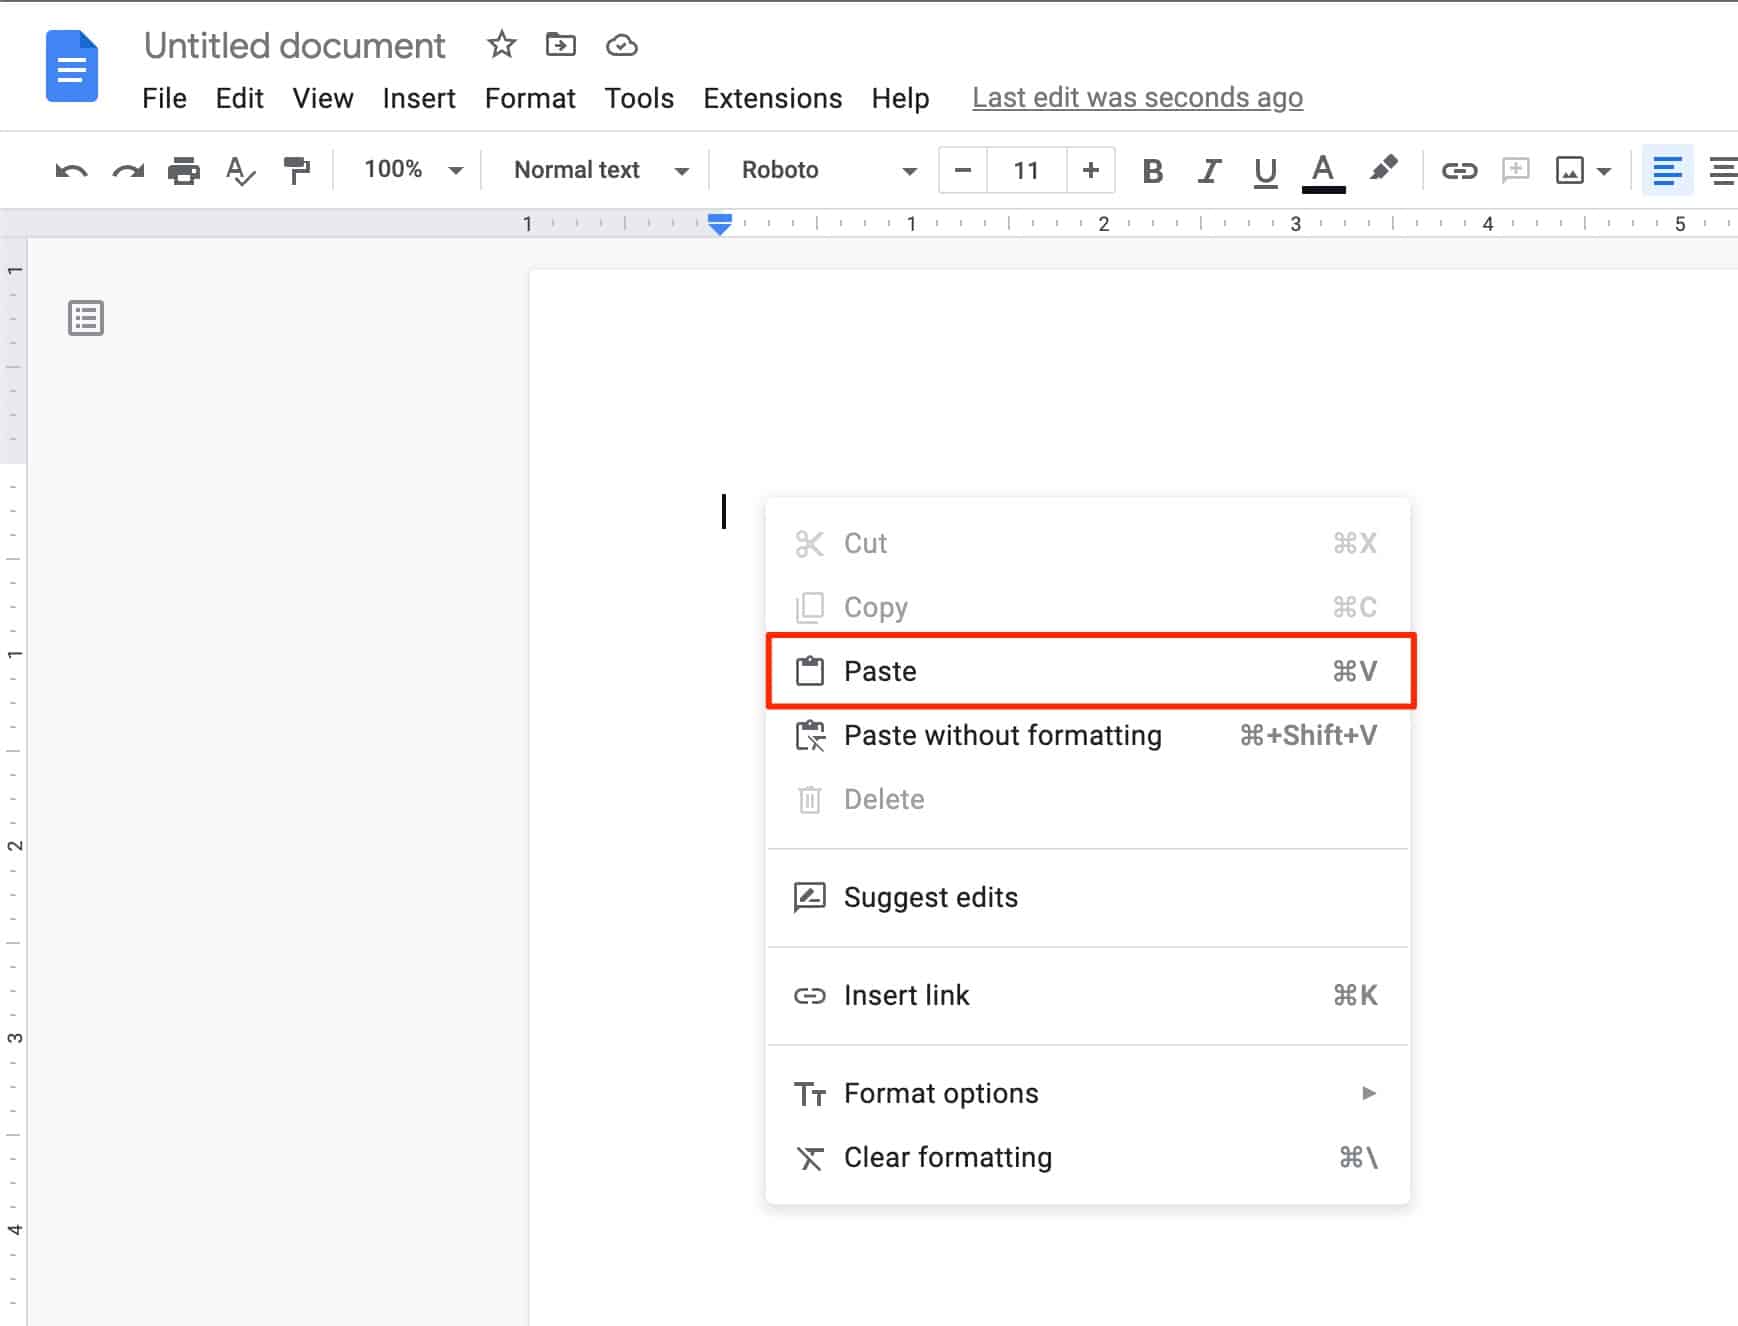Open the highlight color pen
Image resolution: width=1738 pixels, height=1326 pixels.
click(x=1384, y=169)
